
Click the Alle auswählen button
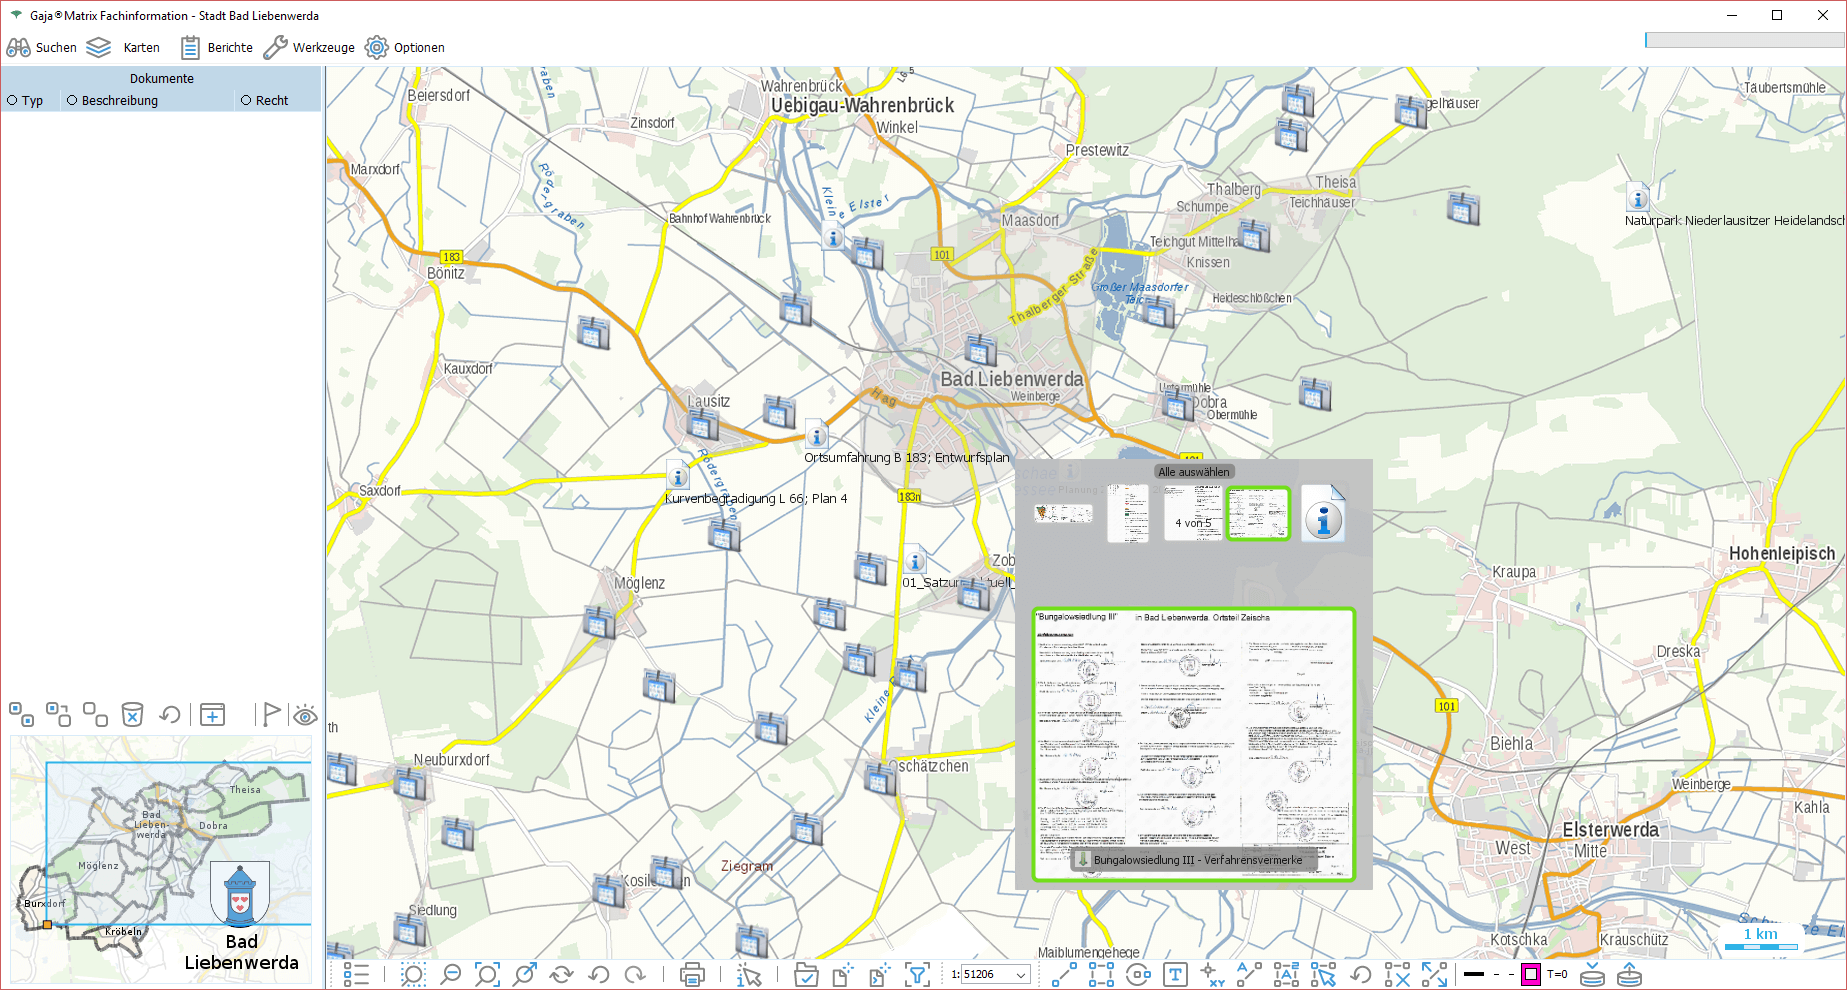pyautogui.click(x=1193, y=472)
